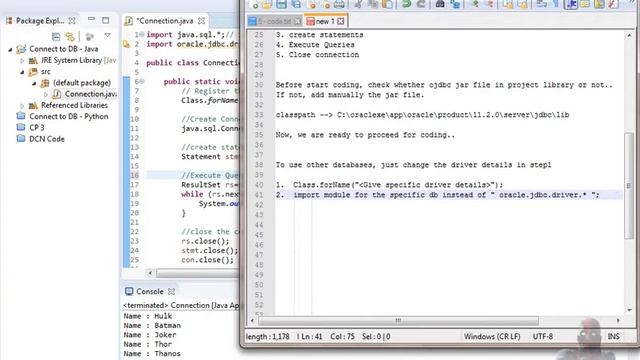Save the document using Notepad++ Save icon
The width and height of the screenshot is (640, 360).
[x=281, y=4]
